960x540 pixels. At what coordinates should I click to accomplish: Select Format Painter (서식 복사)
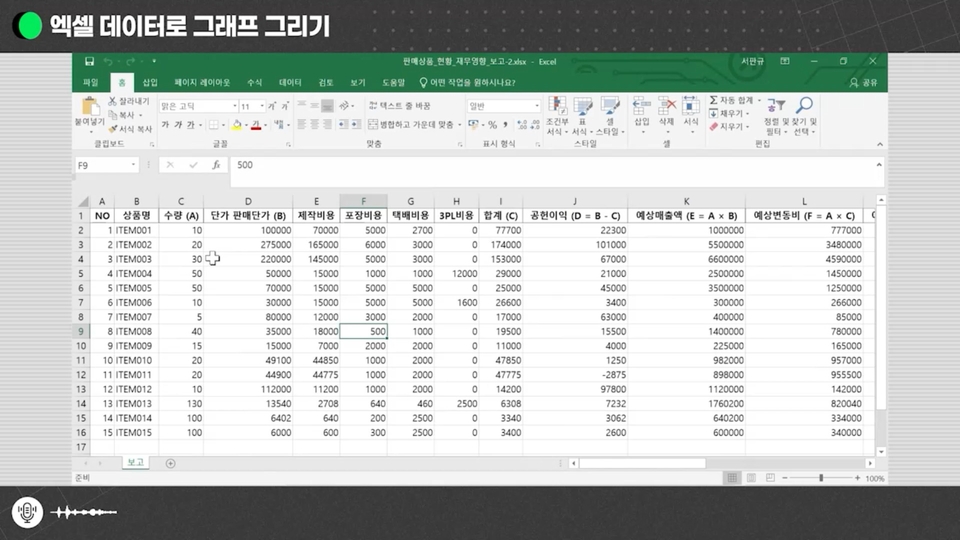point(130,129)
